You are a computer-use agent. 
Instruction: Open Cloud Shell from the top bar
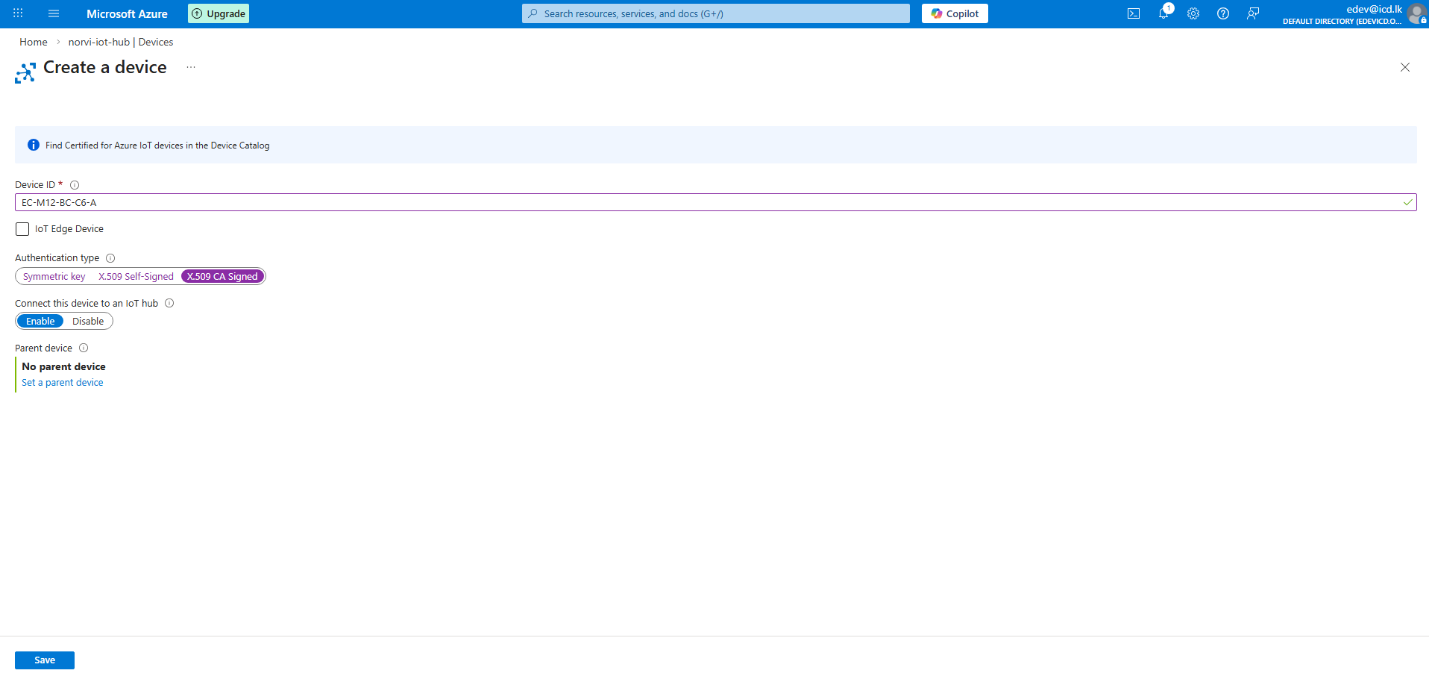pos(1134,13)
